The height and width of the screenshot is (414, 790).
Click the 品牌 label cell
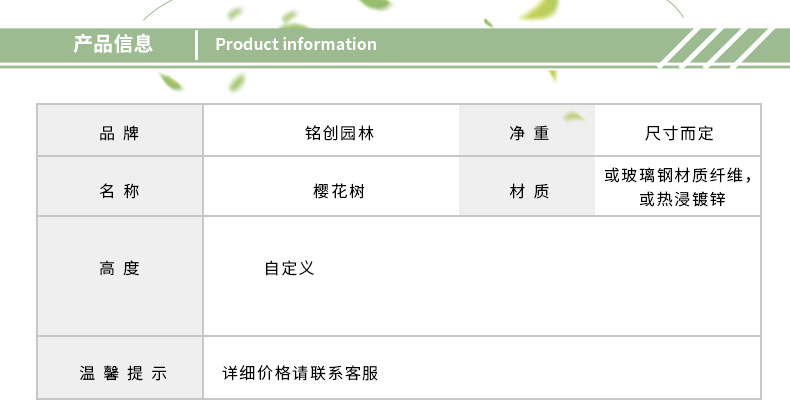click(120, 133)
